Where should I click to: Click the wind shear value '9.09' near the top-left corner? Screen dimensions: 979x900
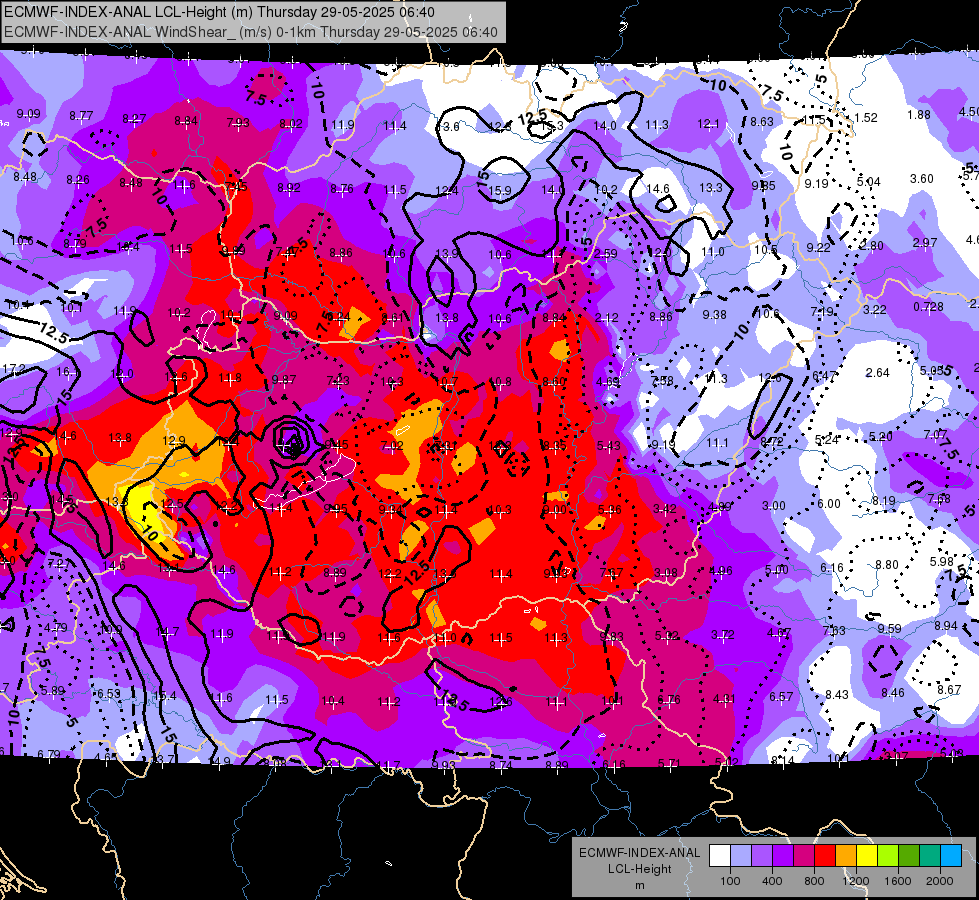[x=28, y=114]
